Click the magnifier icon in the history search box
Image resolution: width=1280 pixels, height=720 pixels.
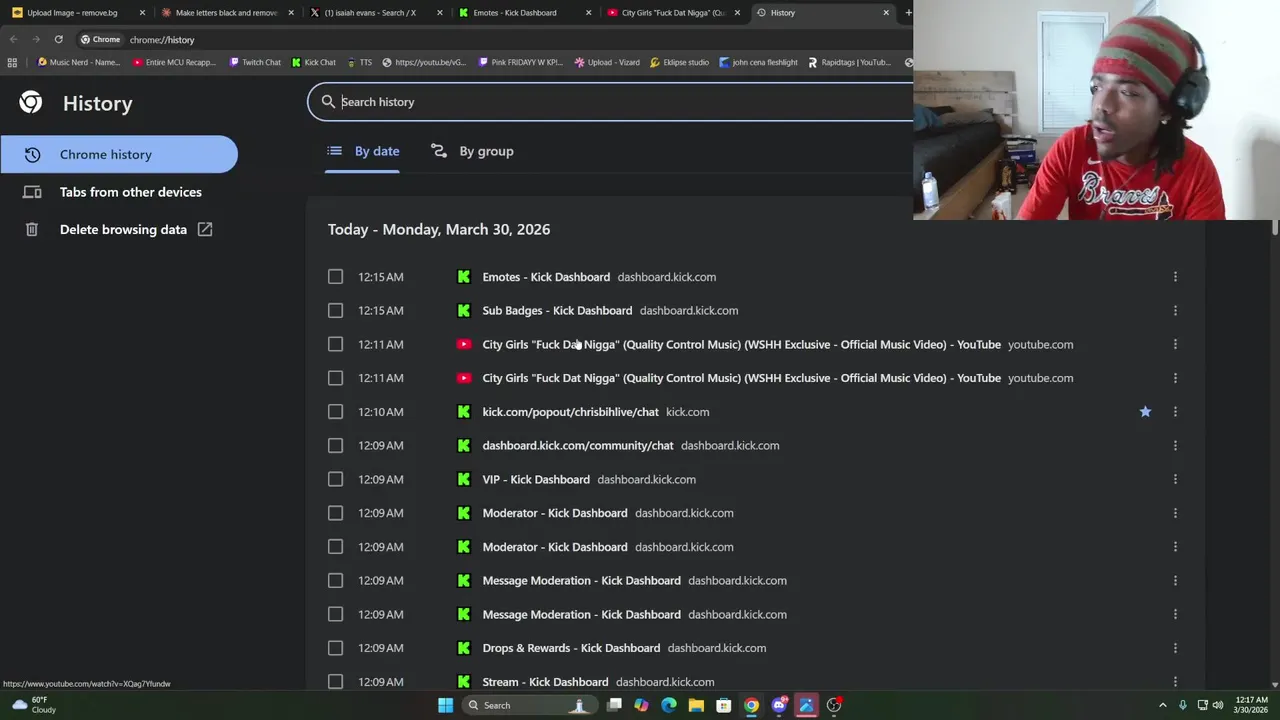[328, 102]
